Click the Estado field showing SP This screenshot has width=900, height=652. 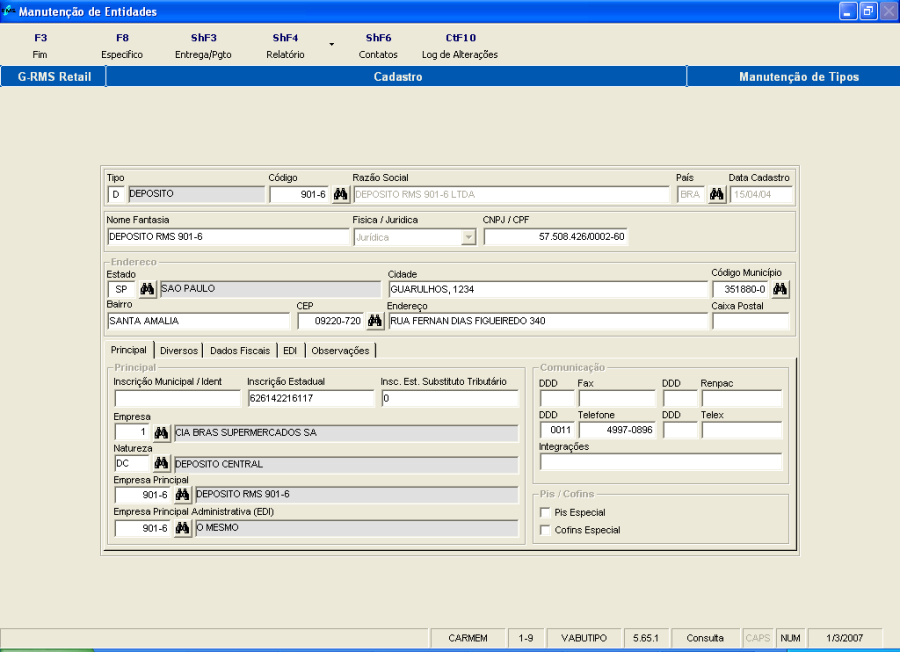[x=121, y=289]
